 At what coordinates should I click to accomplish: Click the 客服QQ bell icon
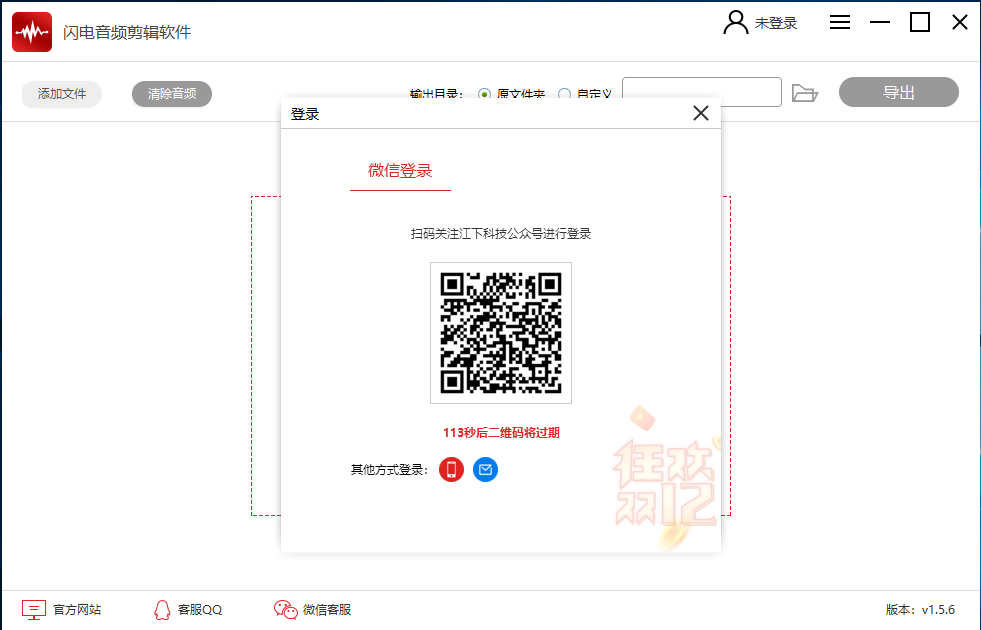(161, 608)
